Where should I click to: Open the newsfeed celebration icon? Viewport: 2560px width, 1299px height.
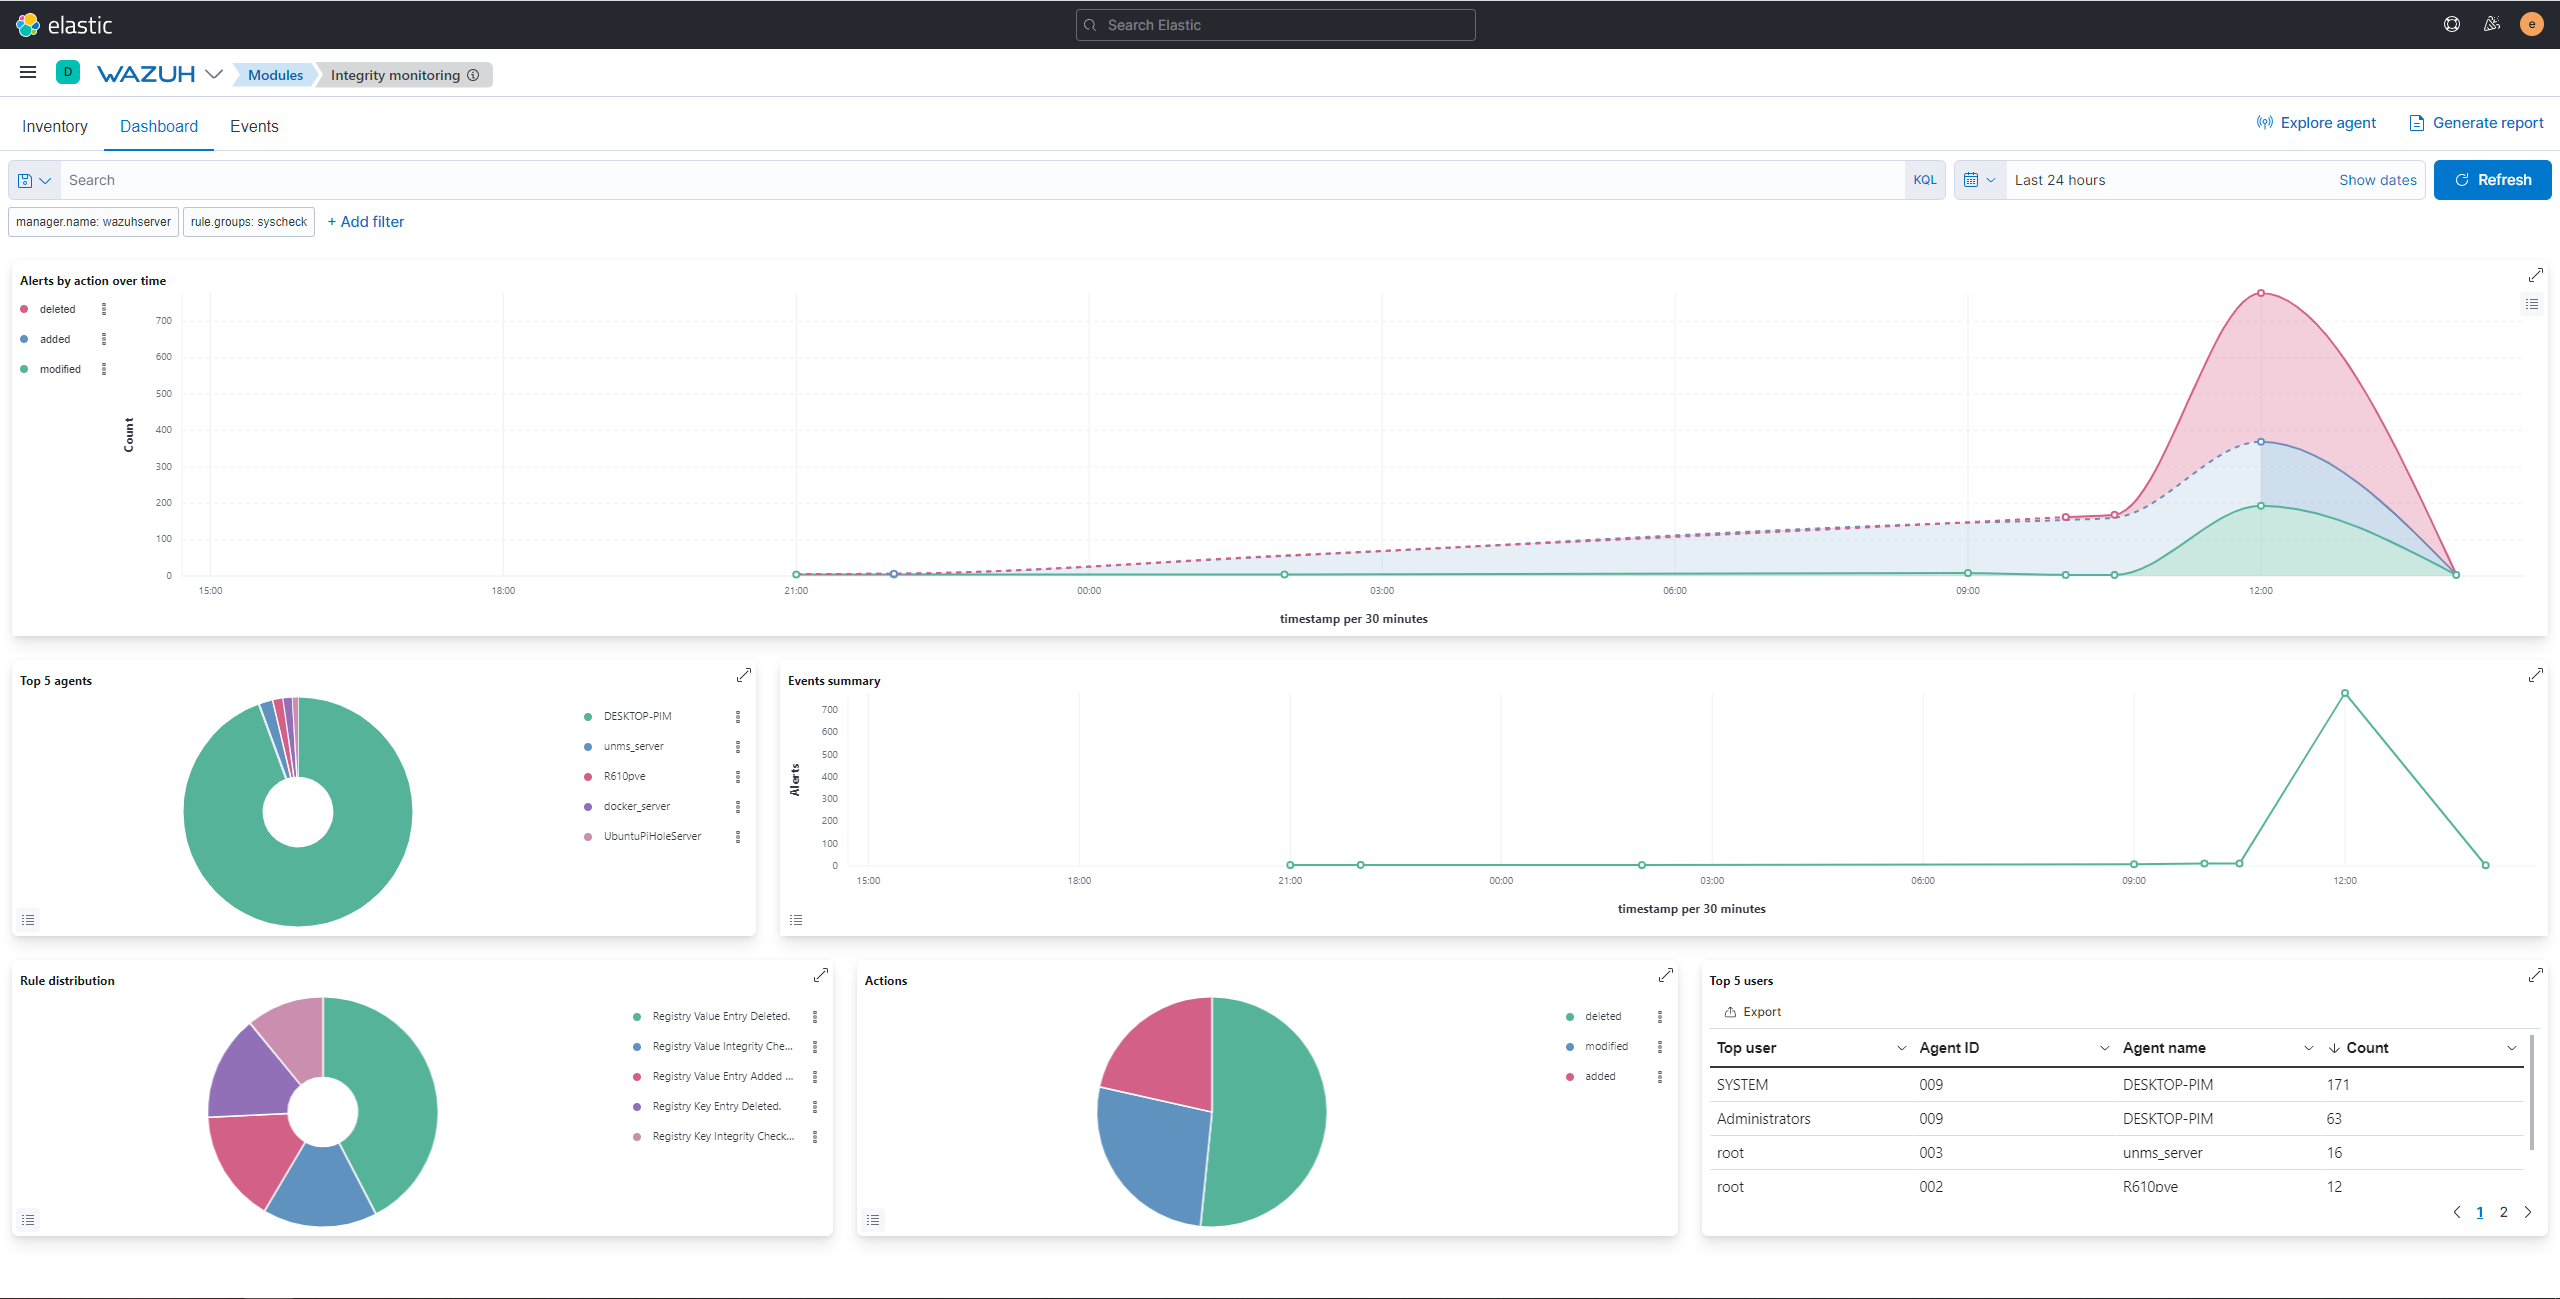tap(2491, 24)
